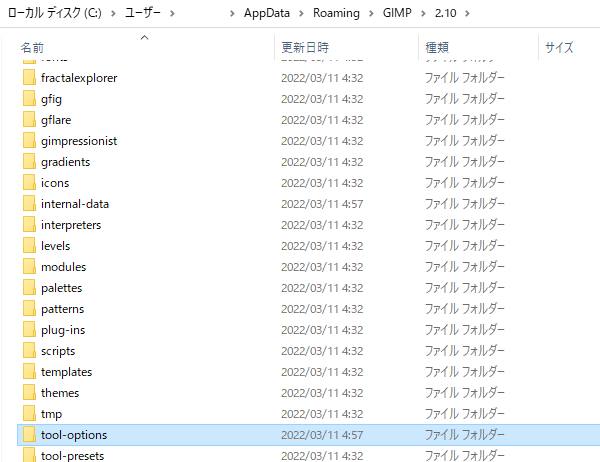The height and width of the screenshot is (462, 600).
Task: Click the 種類 column header
Action: [437, 47]
